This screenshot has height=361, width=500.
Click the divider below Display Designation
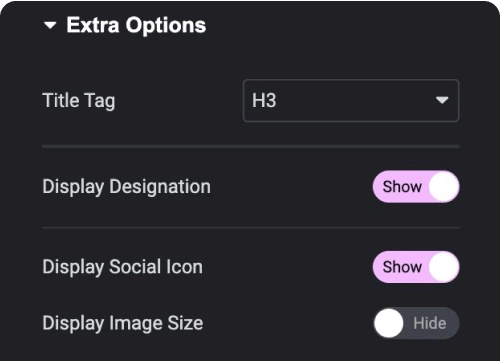pyautogui.click(x=251, y=228)
